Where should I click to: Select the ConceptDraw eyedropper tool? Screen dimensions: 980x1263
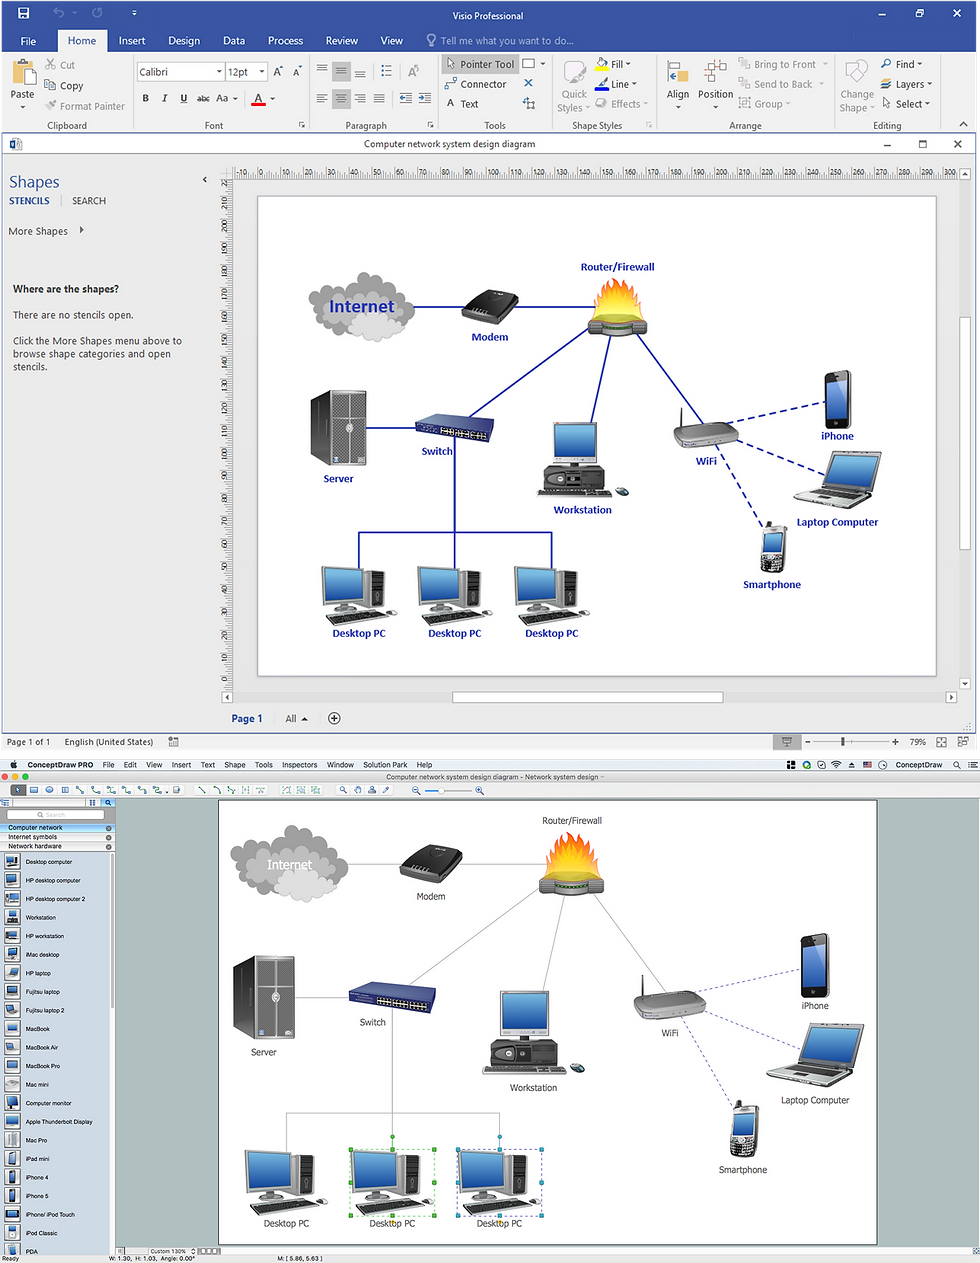pyautogui.click(x=386, y=790)
